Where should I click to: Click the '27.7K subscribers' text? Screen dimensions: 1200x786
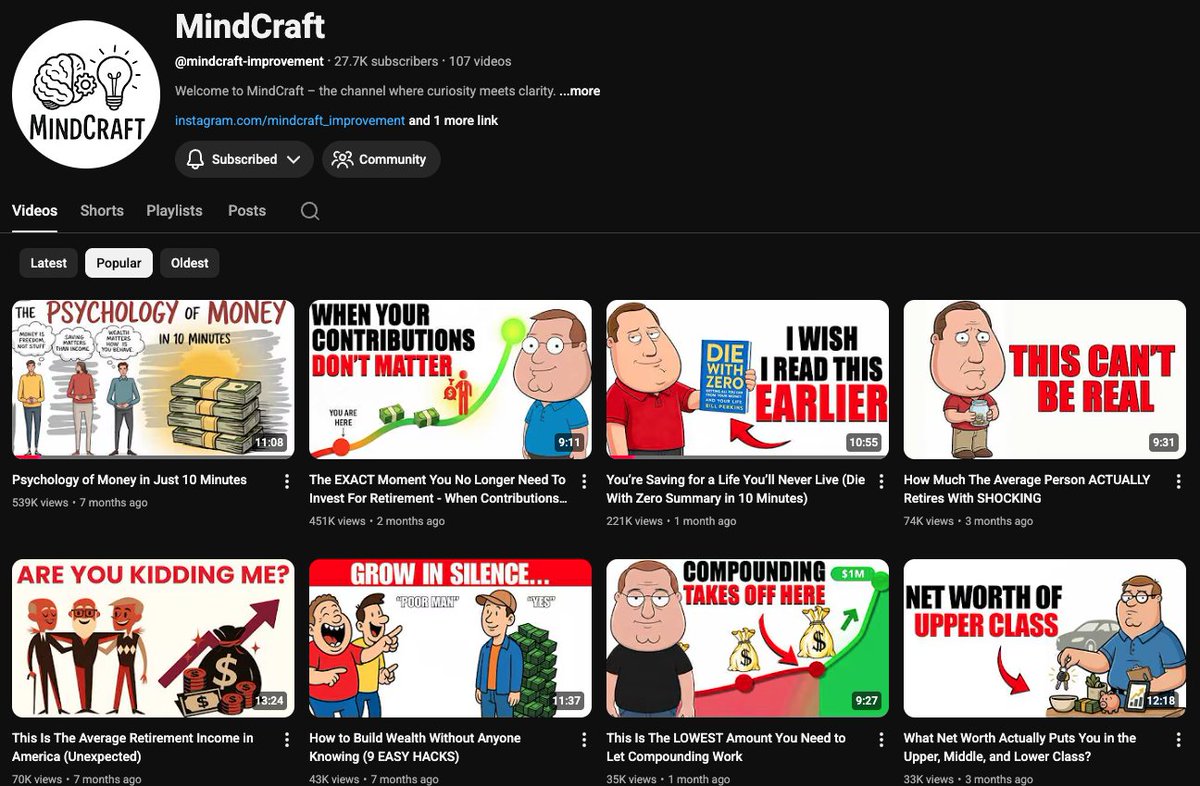pyautogui.click(x=386, y=62)
